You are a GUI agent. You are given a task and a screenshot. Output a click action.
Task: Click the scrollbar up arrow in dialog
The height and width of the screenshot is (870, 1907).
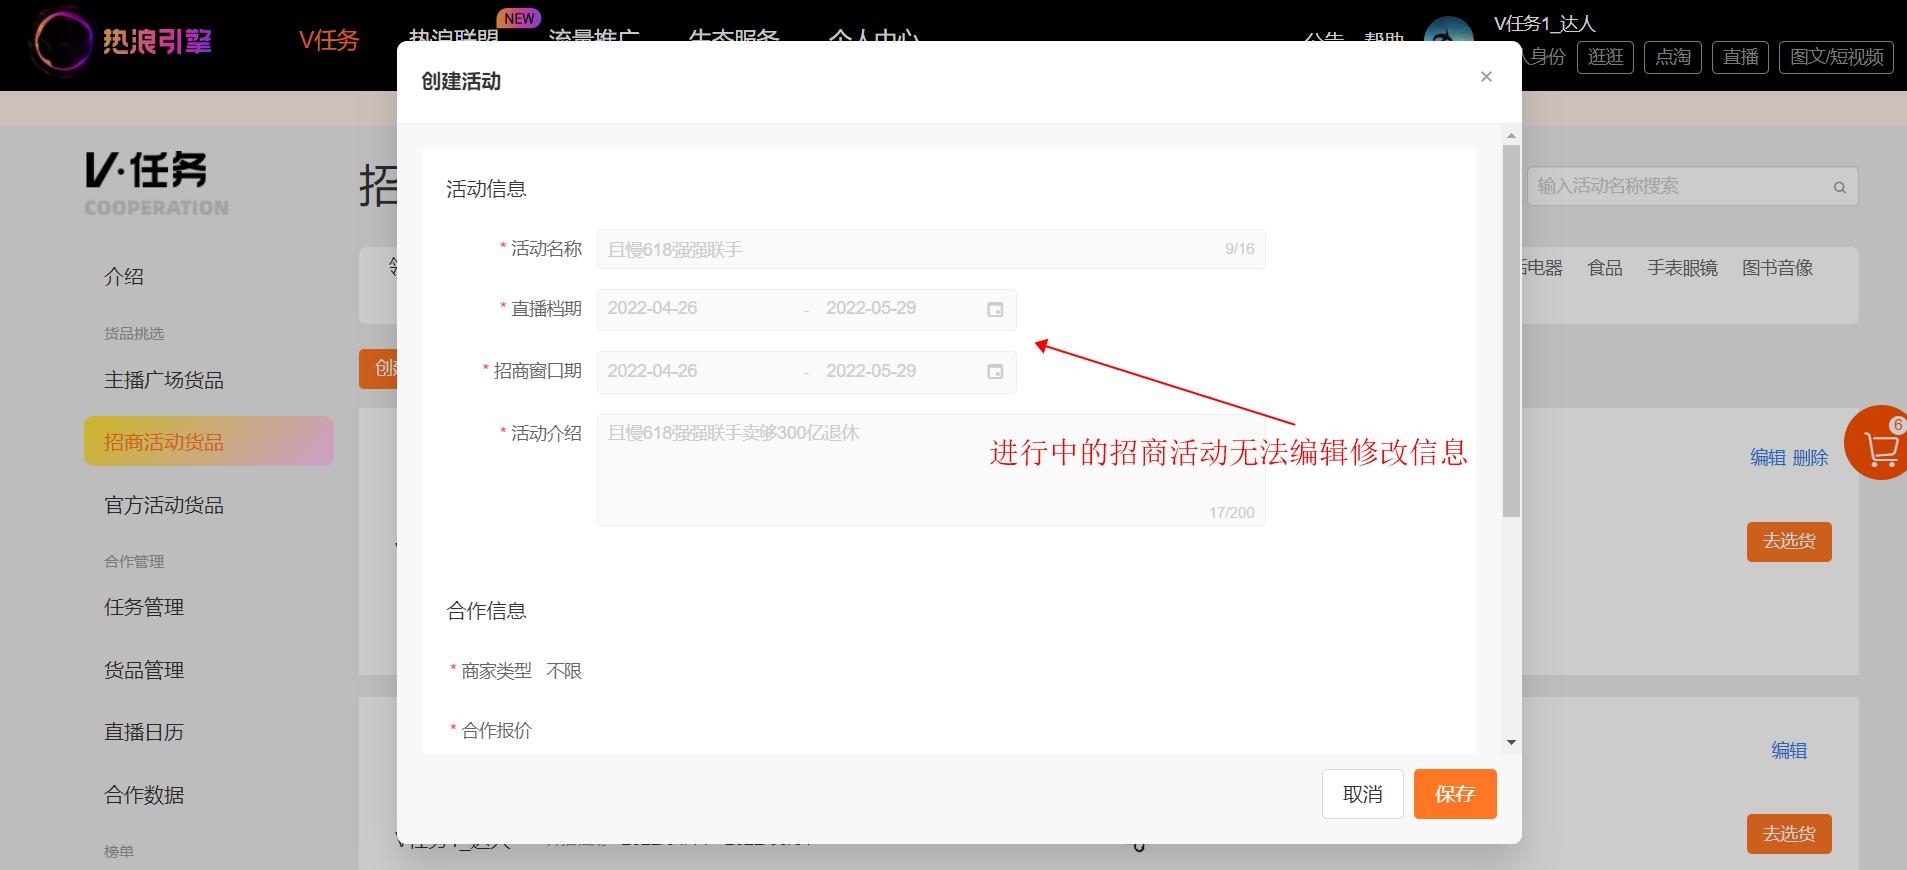[x=1511, y=135]
